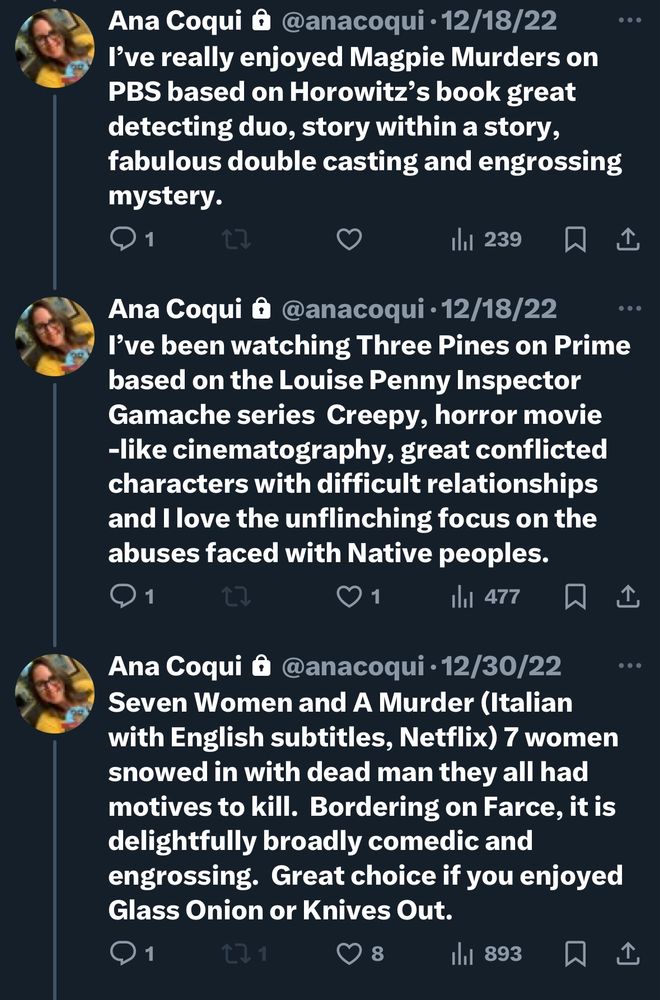Like the Three Pines tweet
The image size is (660, 1000).
pyautogui.click(x=348, y=597)
